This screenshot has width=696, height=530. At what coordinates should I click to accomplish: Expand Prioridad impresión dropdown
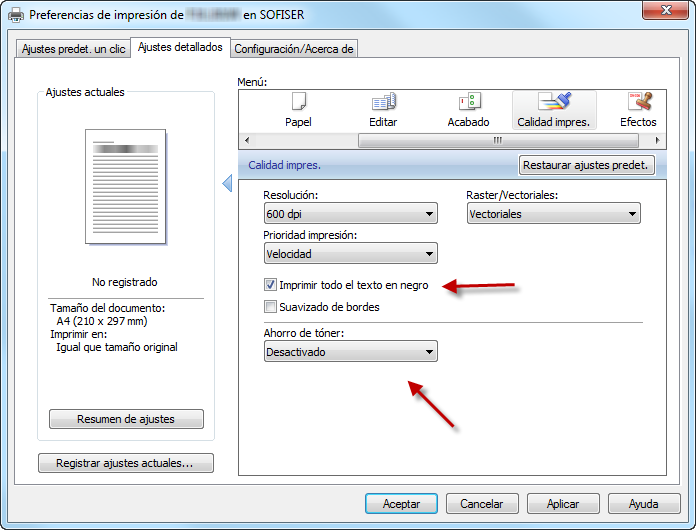(x=350, y=254)
